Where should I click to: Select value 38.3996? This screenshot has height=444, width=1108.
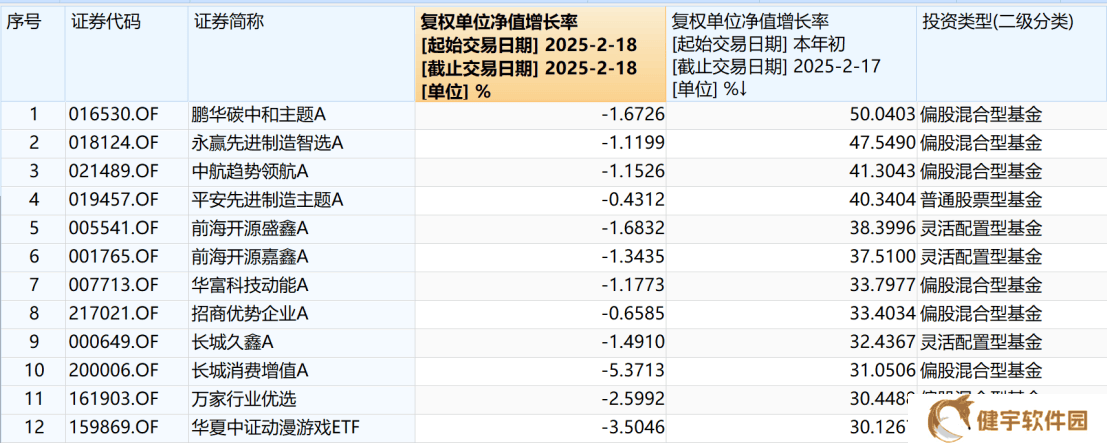[884, 228]
